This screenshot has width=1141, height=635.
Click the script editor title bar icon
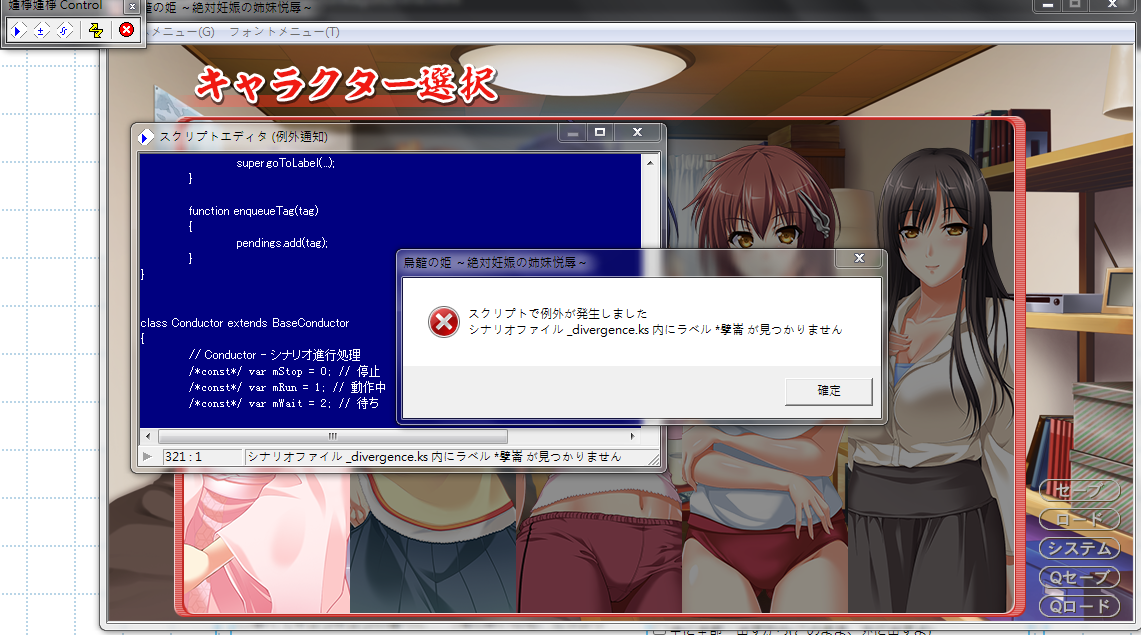[x=146, y=136]
